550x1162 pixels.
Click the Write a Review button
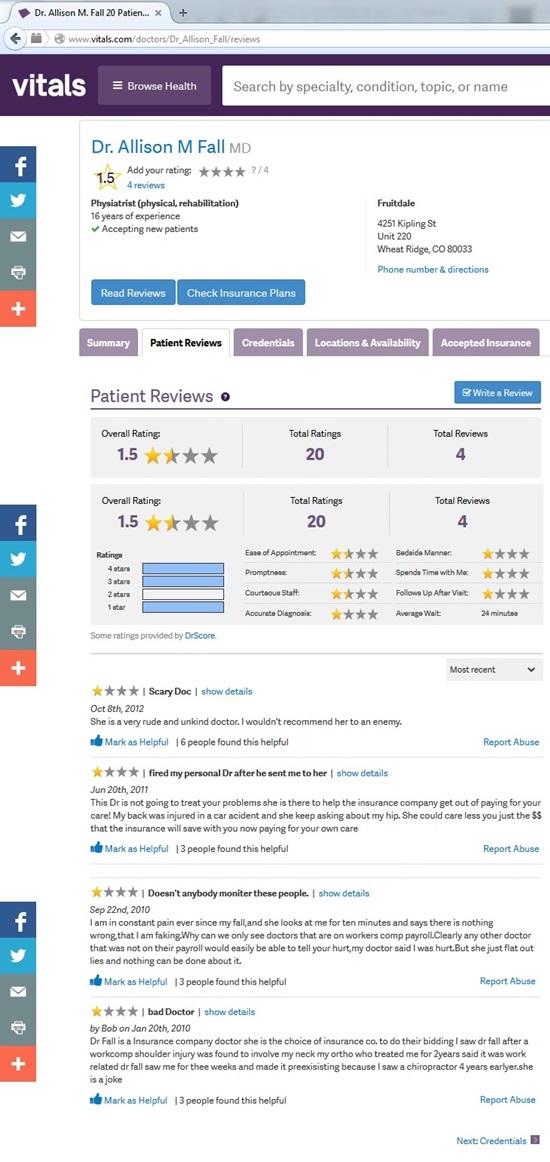(x=497, y=393)
